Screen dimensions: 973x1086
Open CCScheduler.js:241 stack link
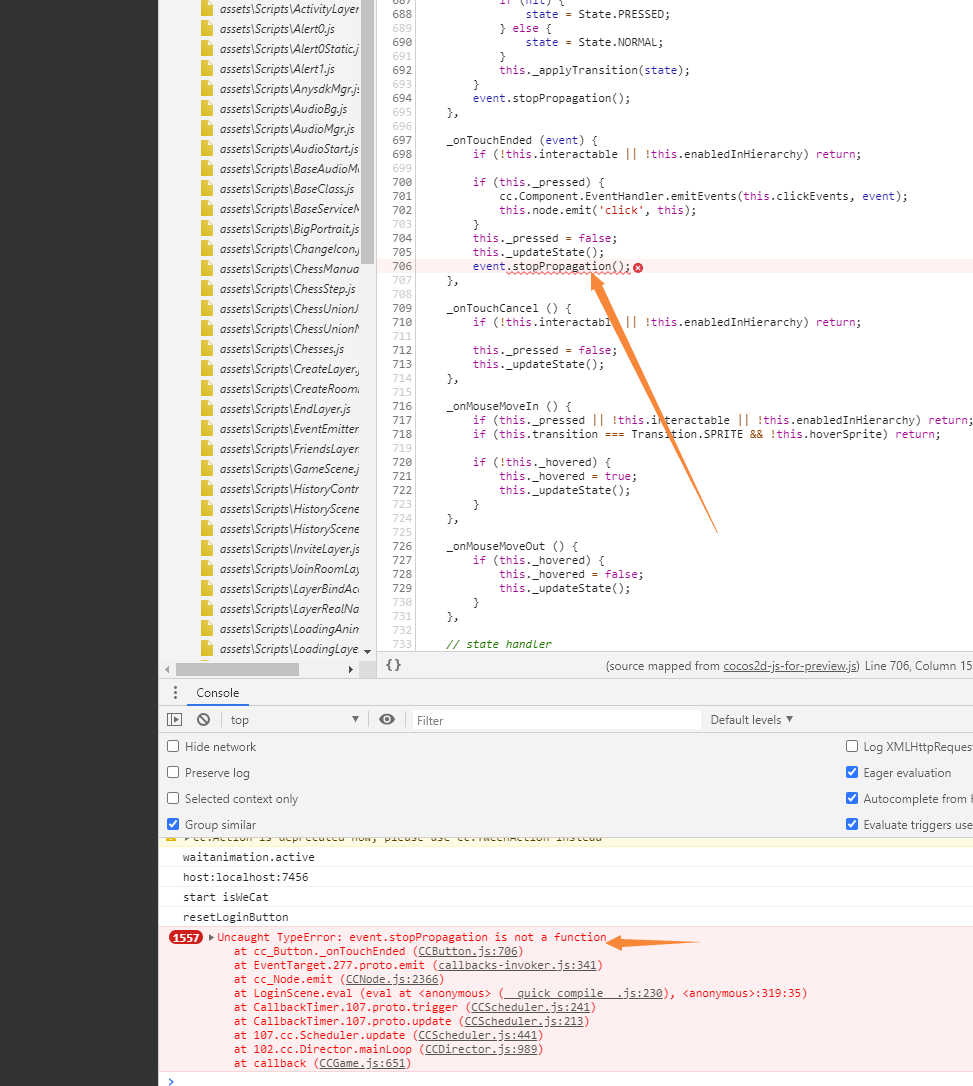530,1007
